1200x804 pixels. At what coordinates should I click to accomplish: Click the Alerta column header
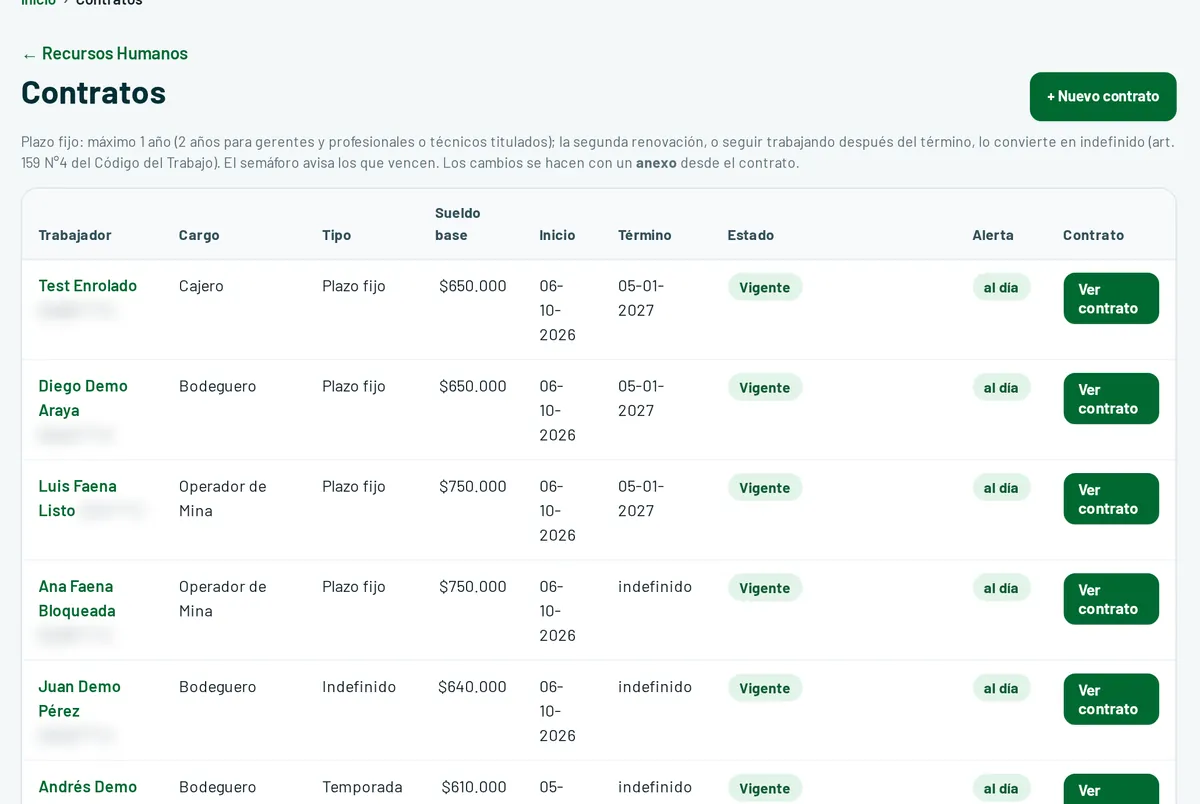(993, 235)
